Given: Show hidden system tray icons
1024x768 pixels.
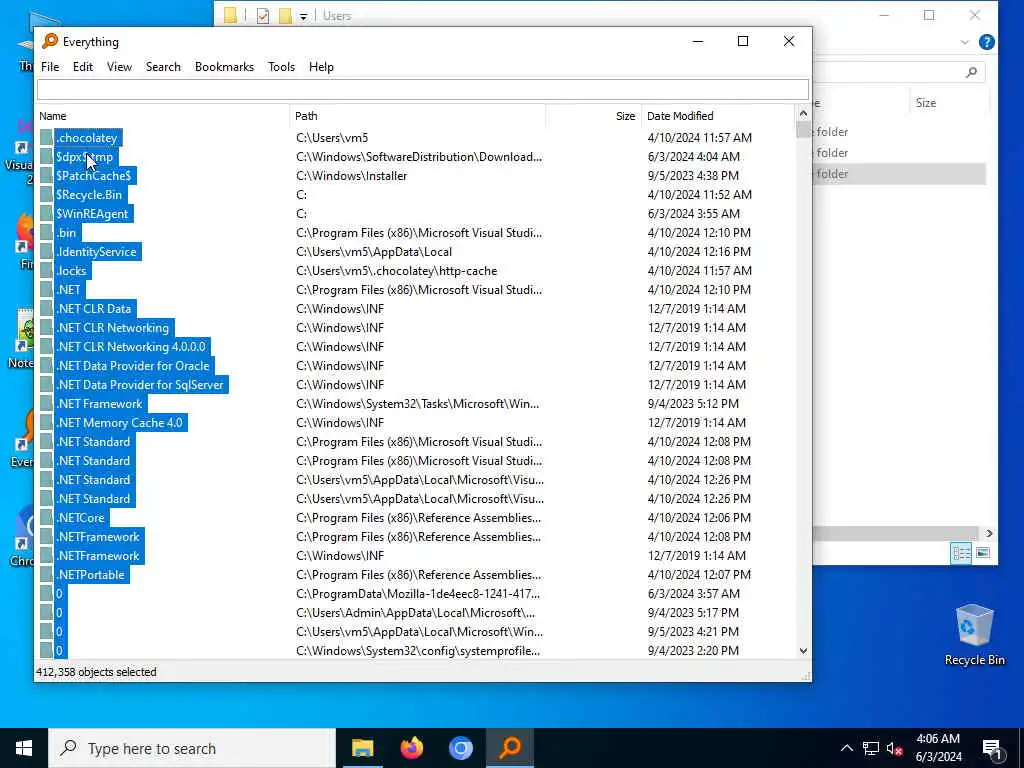Looking at the screenshot, I should [846, 748].
